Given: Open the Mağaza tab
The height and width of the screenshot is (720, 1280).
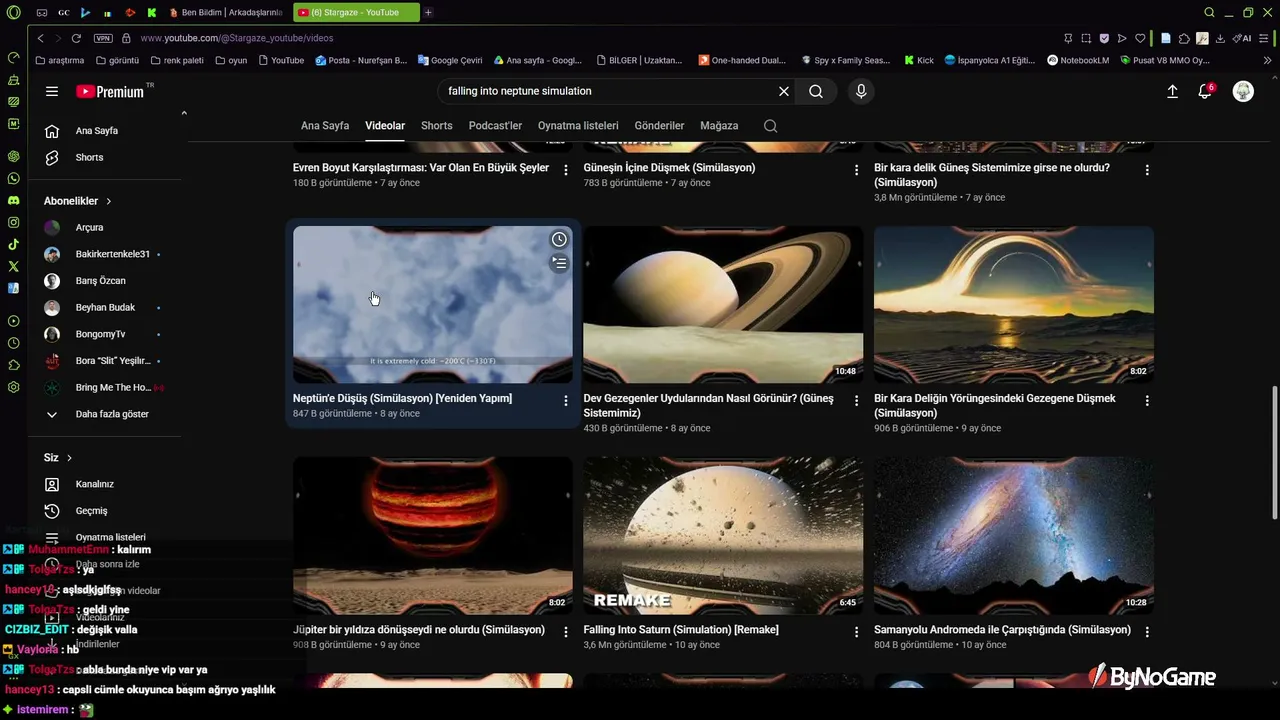Looking at the screenshot, I should click(x=719, y=126).
